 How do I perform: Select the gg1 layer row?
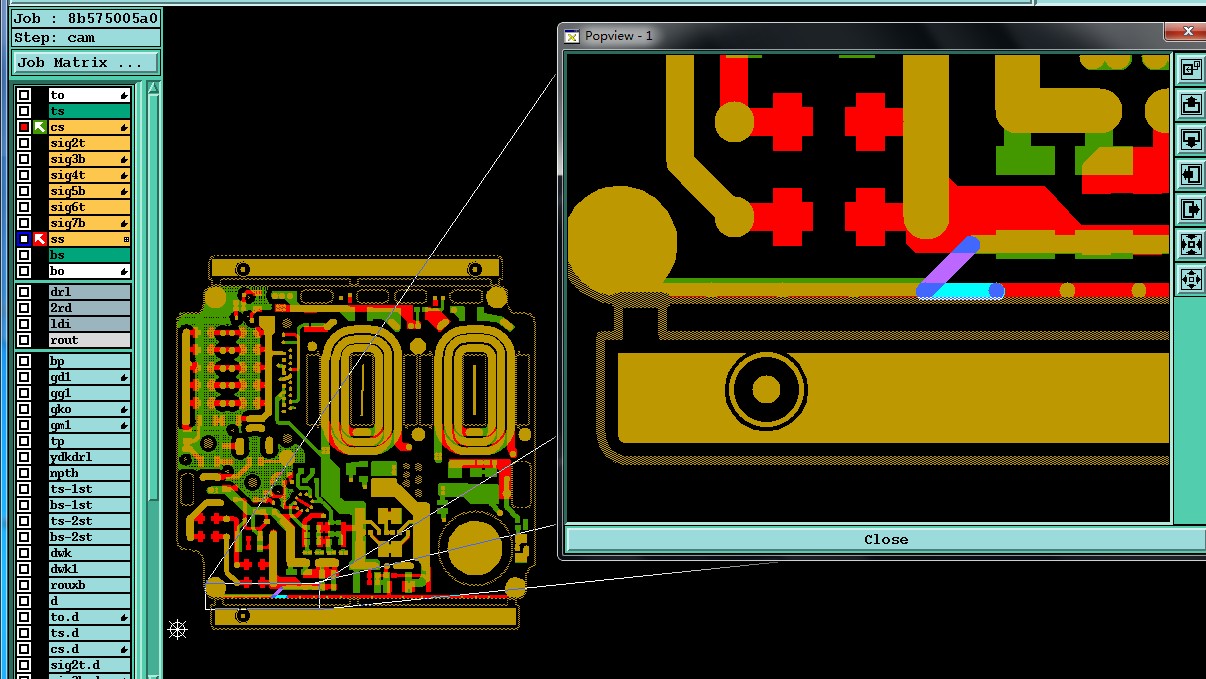tap(89, 393)
